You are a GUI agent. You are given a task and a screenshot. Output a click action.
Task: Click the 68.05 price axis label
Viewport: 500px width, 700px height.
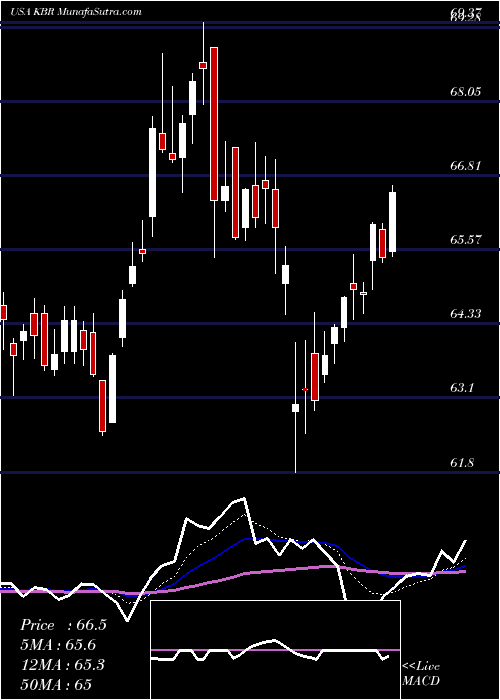click(x=466, y=92)
